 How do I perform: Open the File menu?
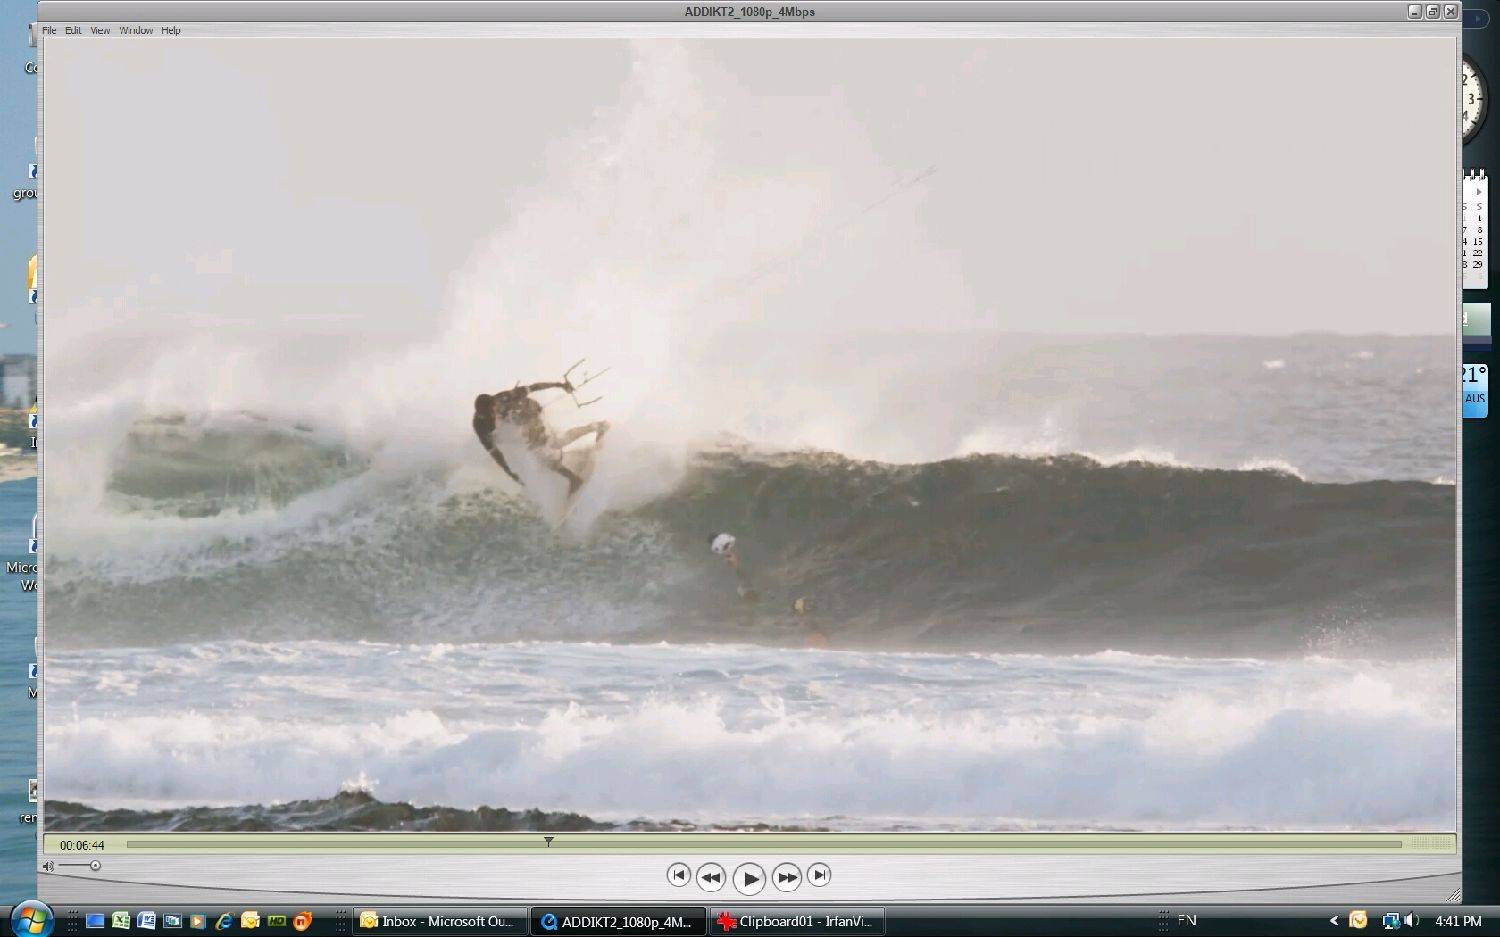[x=49, y=31]
